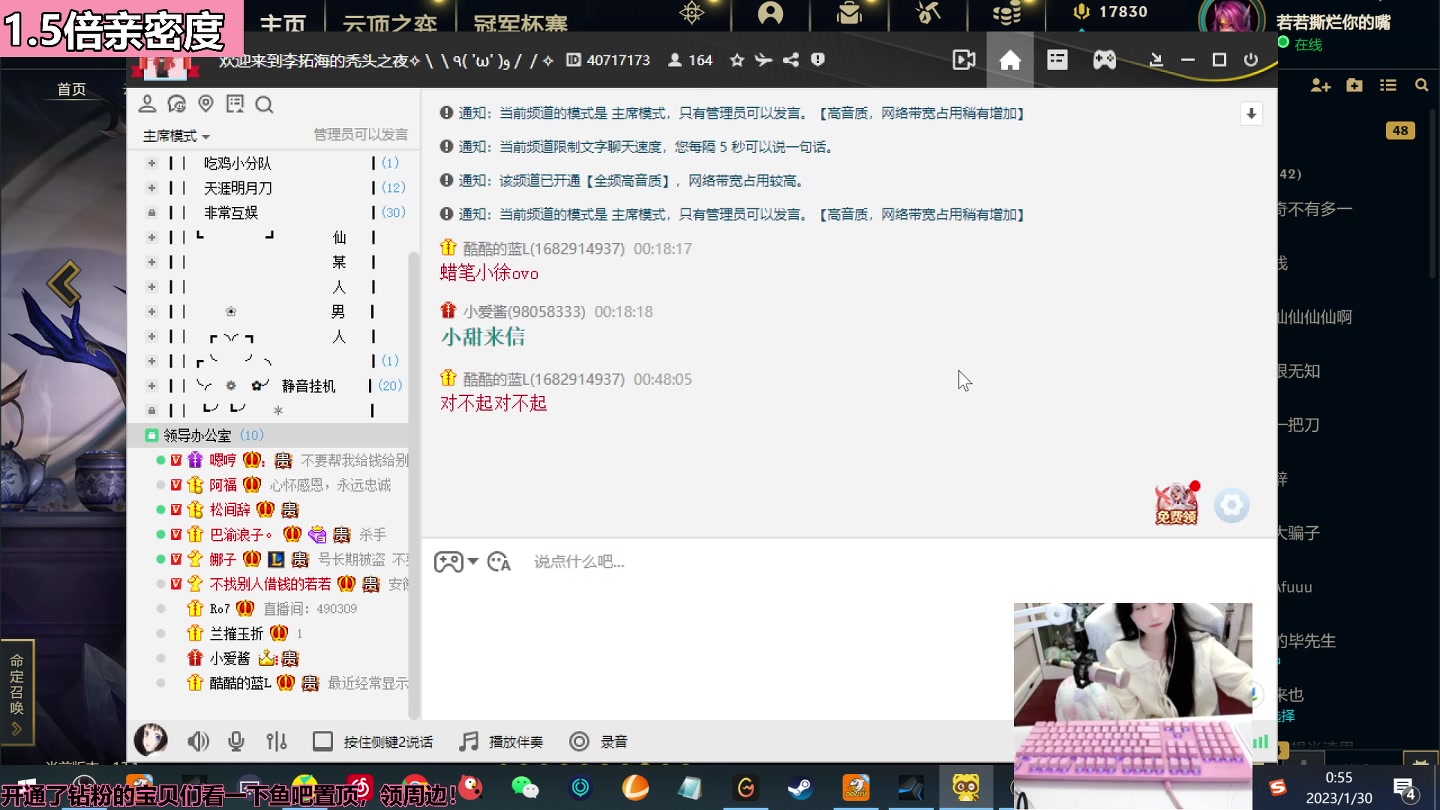Select user 不找别人借钱的若若
This screenshot has height=810, width=1440.
pyautogui.click(x=270, y=584)
